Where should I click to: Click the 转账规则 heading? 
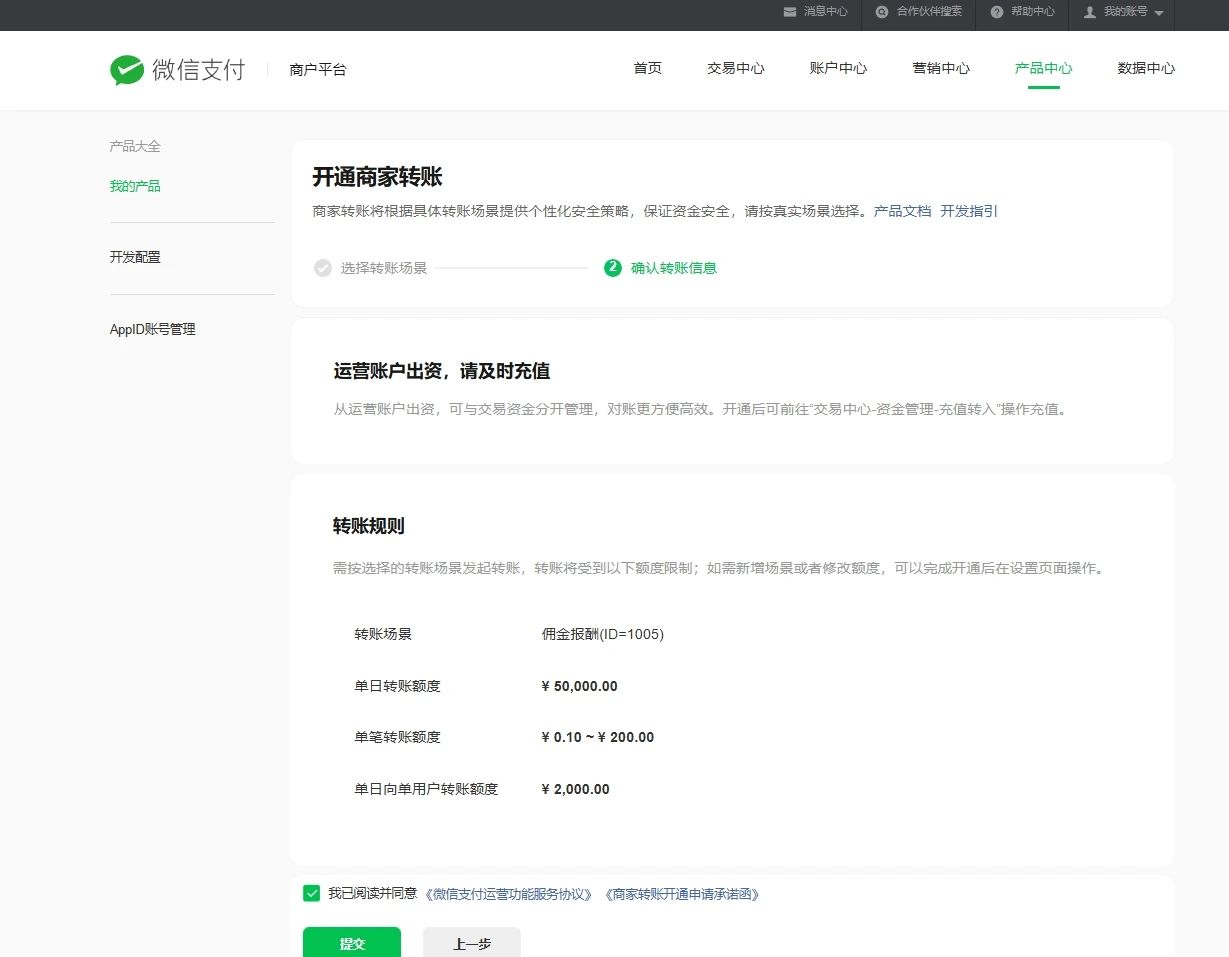click(x=369, y=526)
